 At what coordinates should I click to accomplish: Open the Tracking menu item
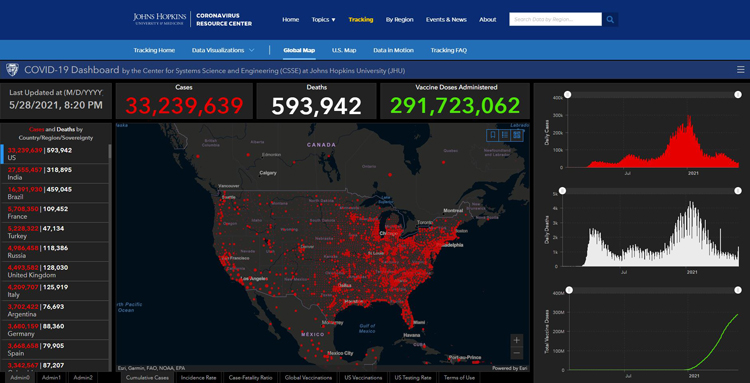(361, 20)
